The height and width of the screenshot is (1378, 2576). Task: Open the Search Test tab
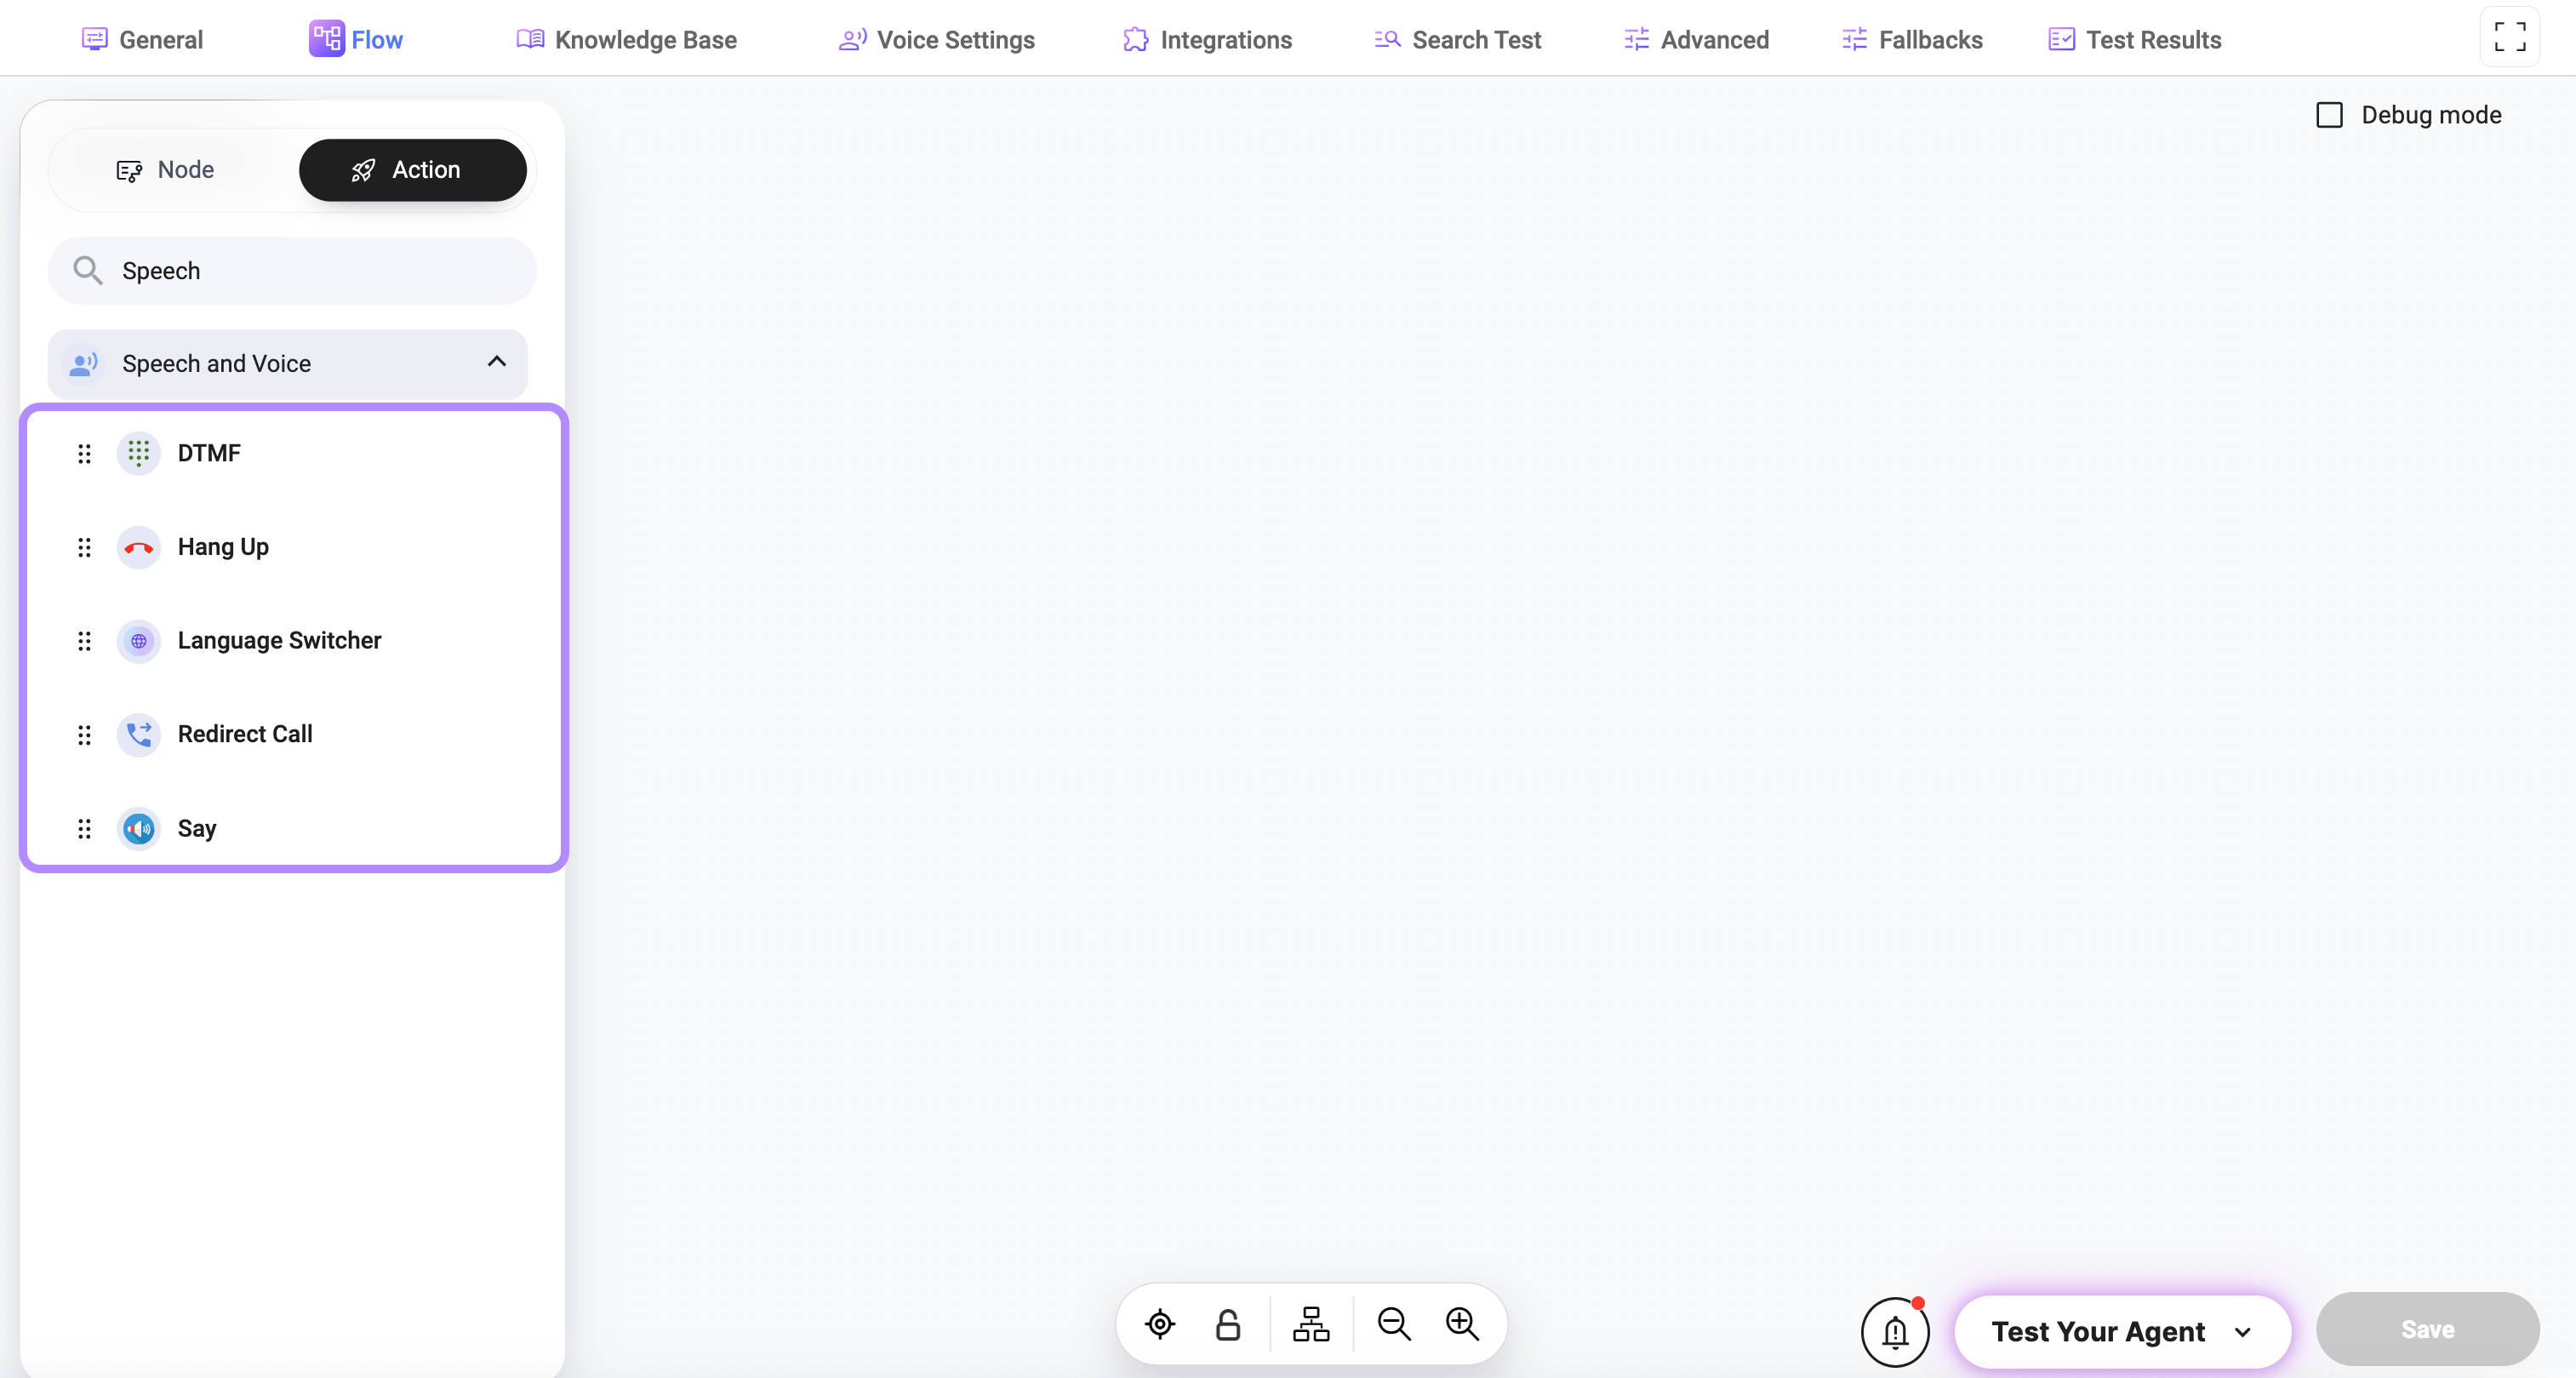1458,40
